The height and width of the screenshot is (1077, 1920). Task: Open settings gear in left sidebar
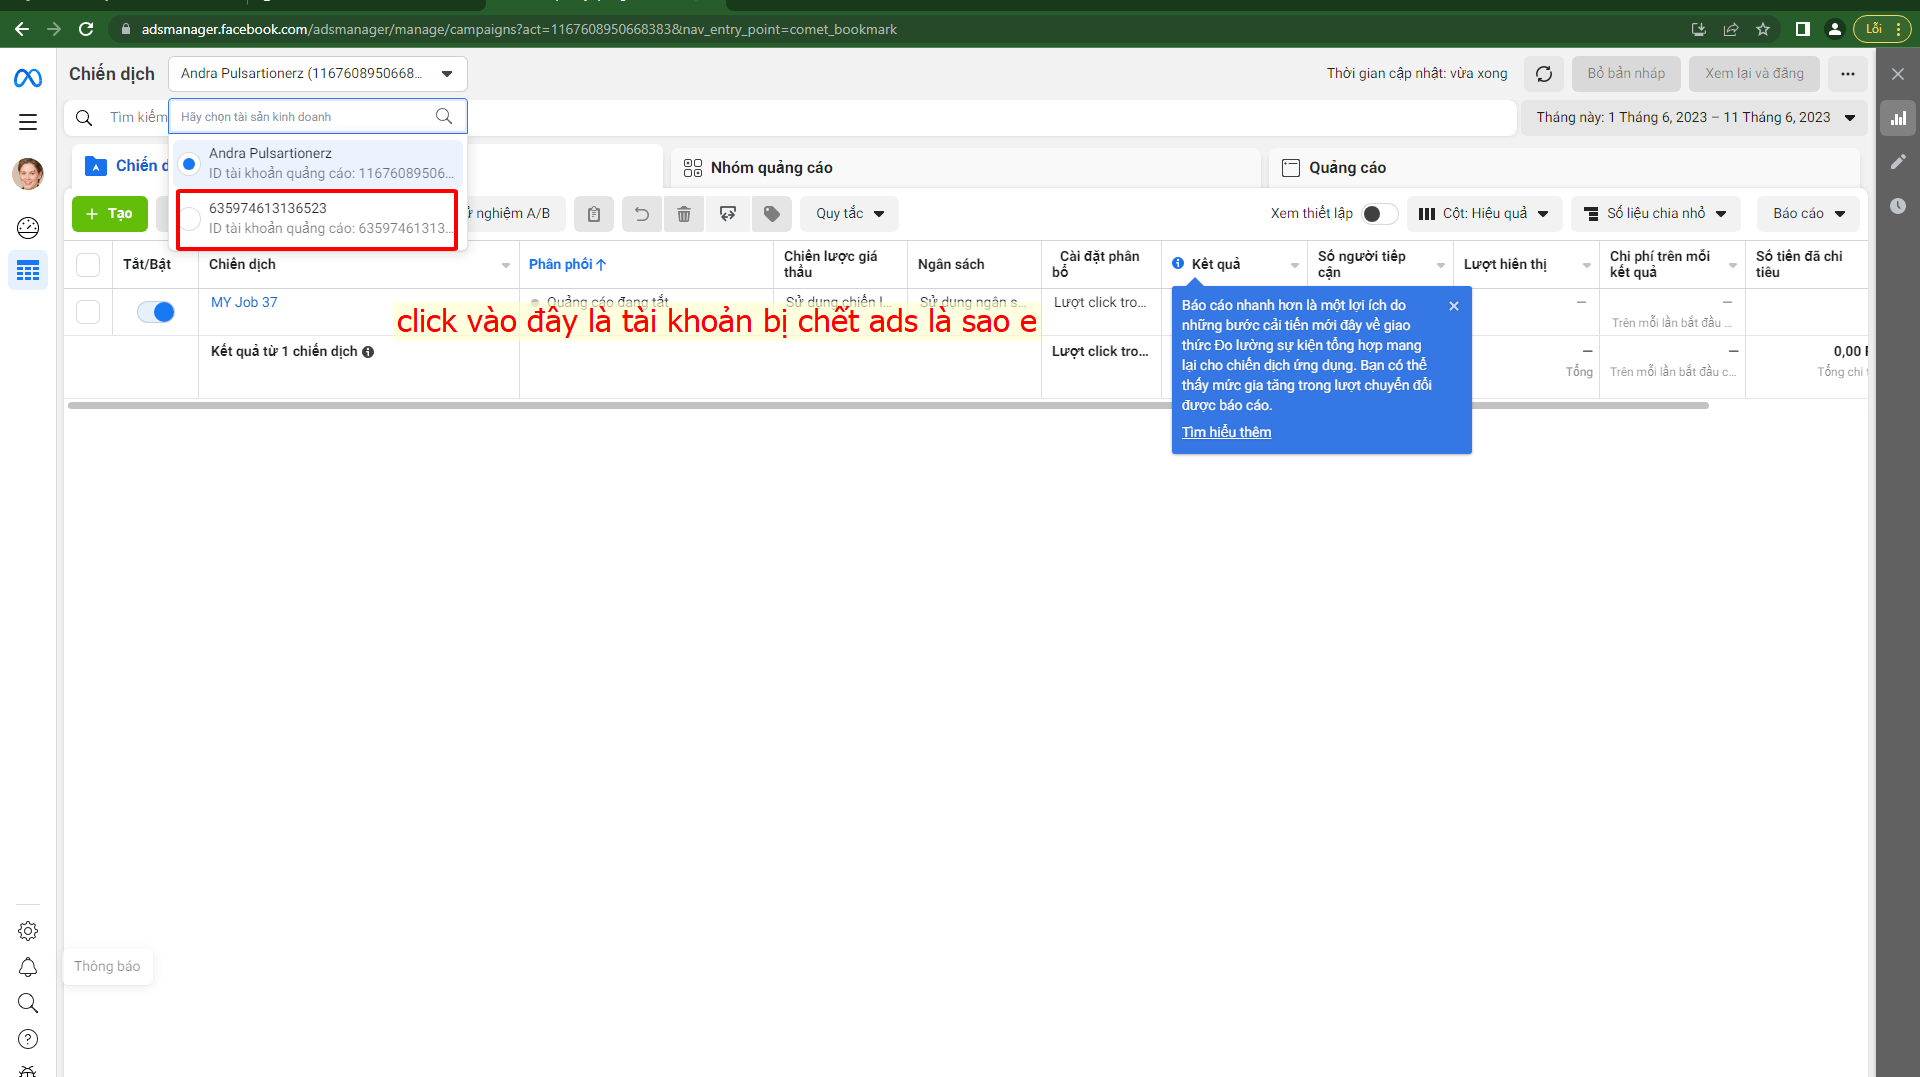click(28, 931)
